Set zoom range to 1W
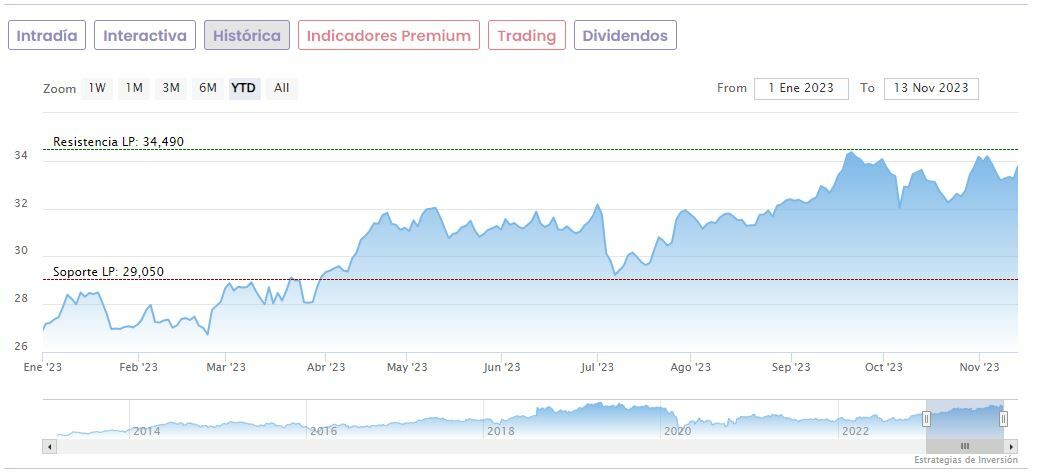 pyautogui.click(x=97, y=88)
